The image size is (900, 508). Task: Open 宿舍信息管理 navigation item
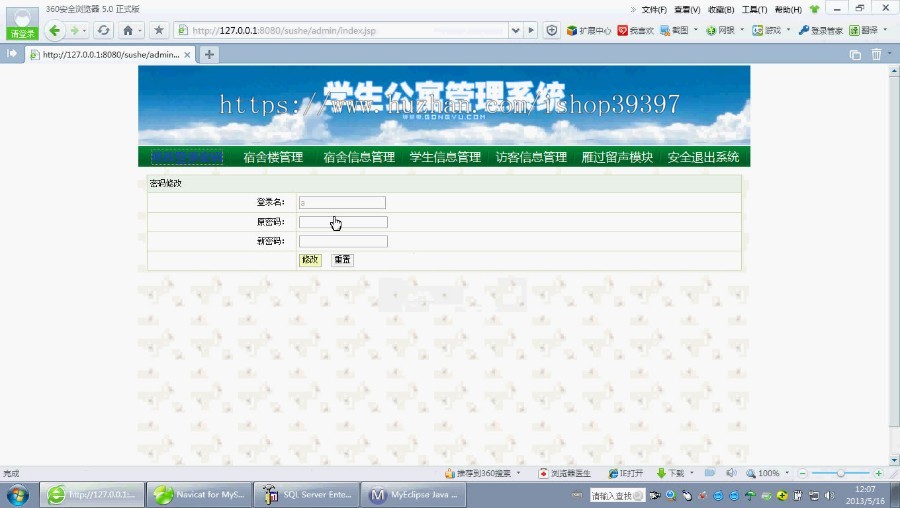click(x=359, y=157)
